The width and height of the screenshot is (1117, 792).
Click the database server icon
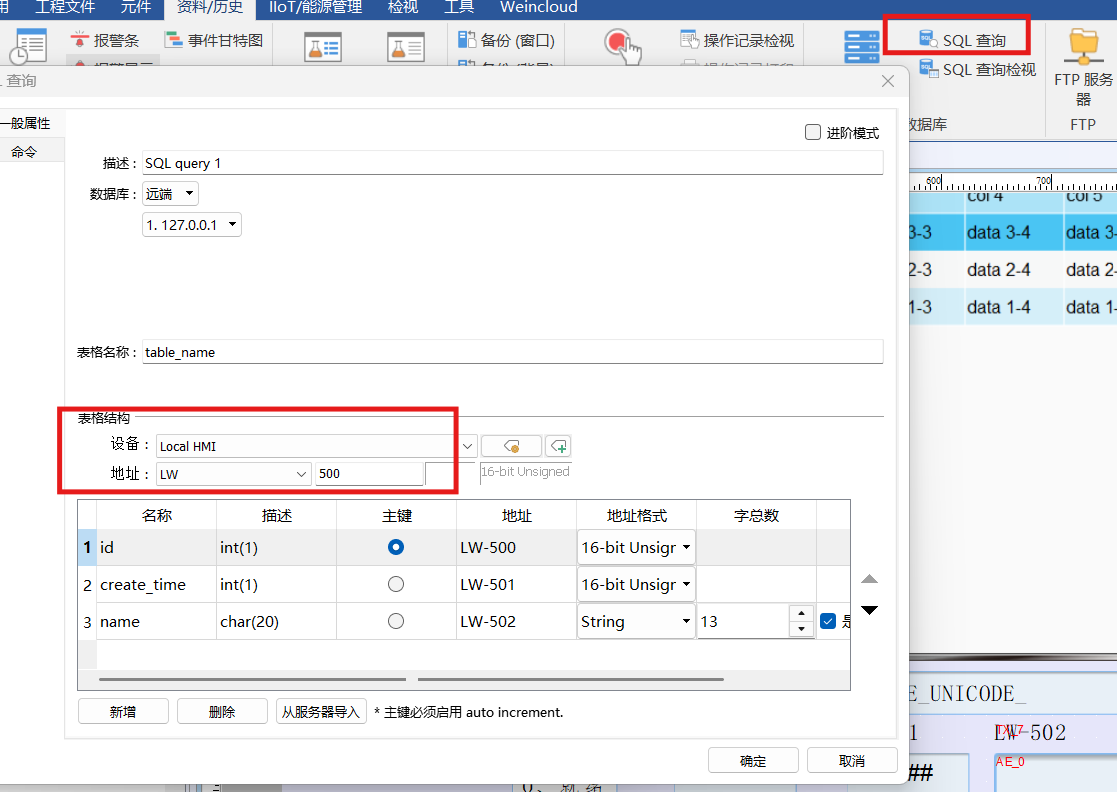[x=861, y=47]
